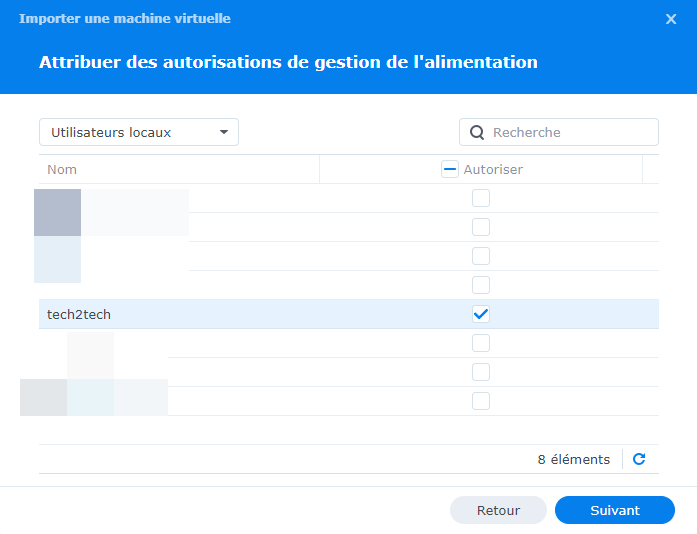Check the first row's Autoriser checkbox
Image resolution: width=697 pixels, height=534 pixels.
coord(481,198)
